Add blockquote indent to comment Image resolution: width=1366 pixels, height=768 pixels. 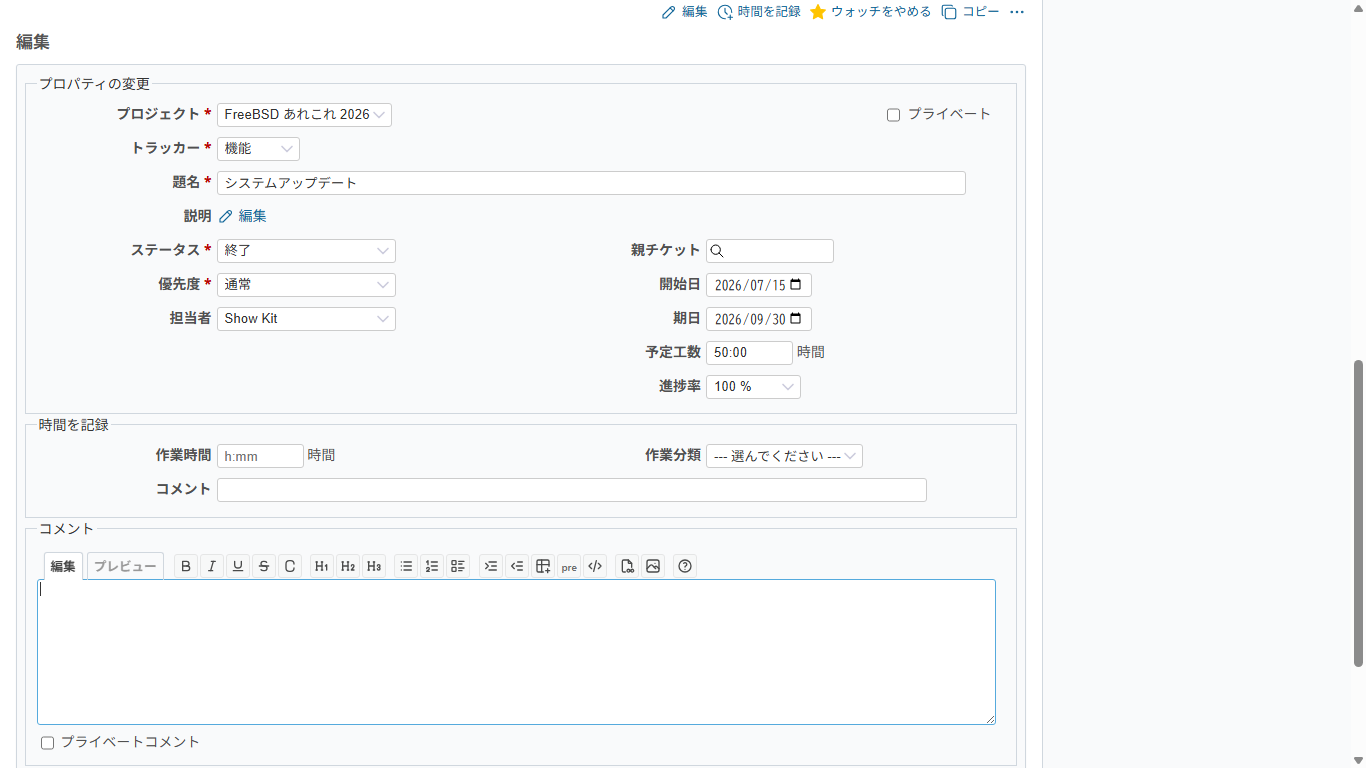[x=491, y=566]
